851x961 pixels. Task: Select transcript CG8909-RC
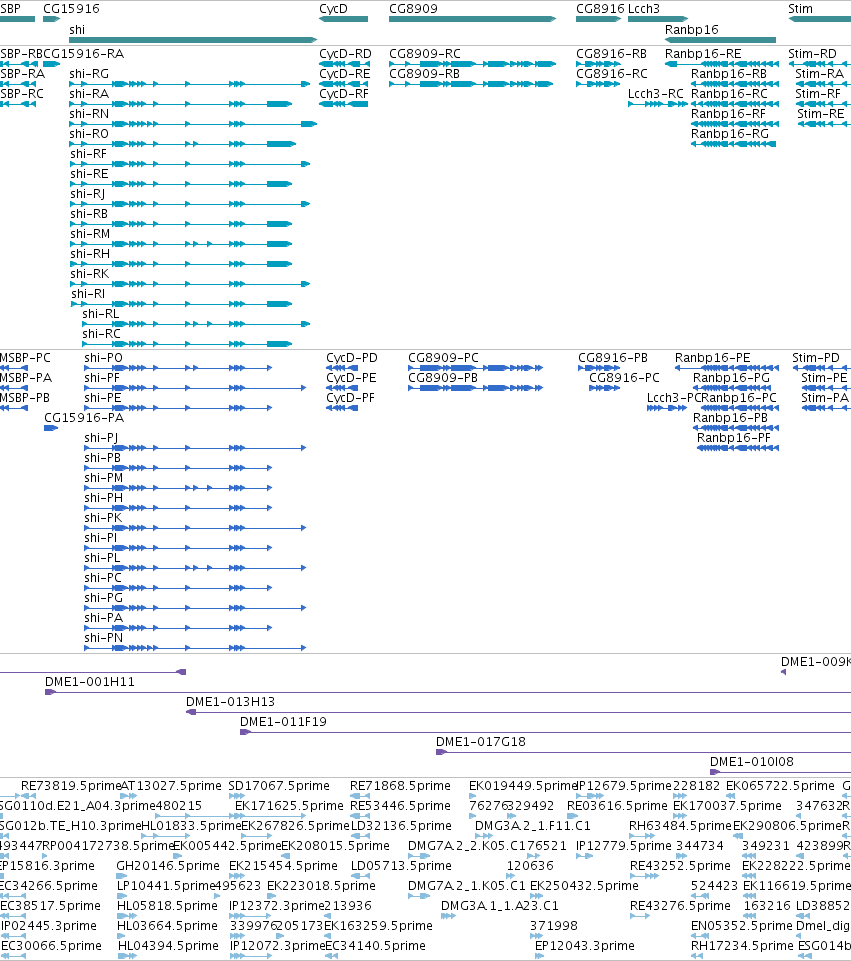point(472,64)
